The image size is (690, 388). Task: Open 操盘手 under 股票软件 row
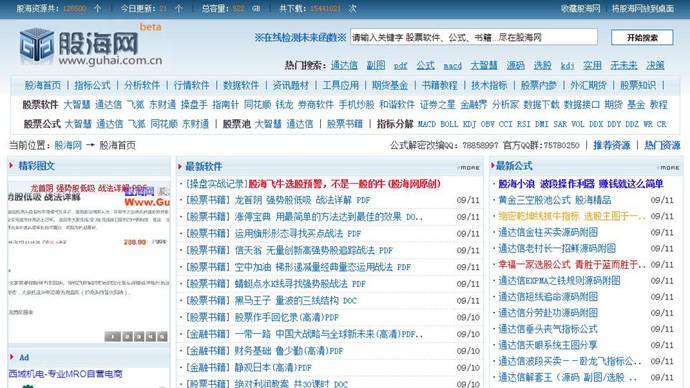pyautogui.click(x=194, y=105)
